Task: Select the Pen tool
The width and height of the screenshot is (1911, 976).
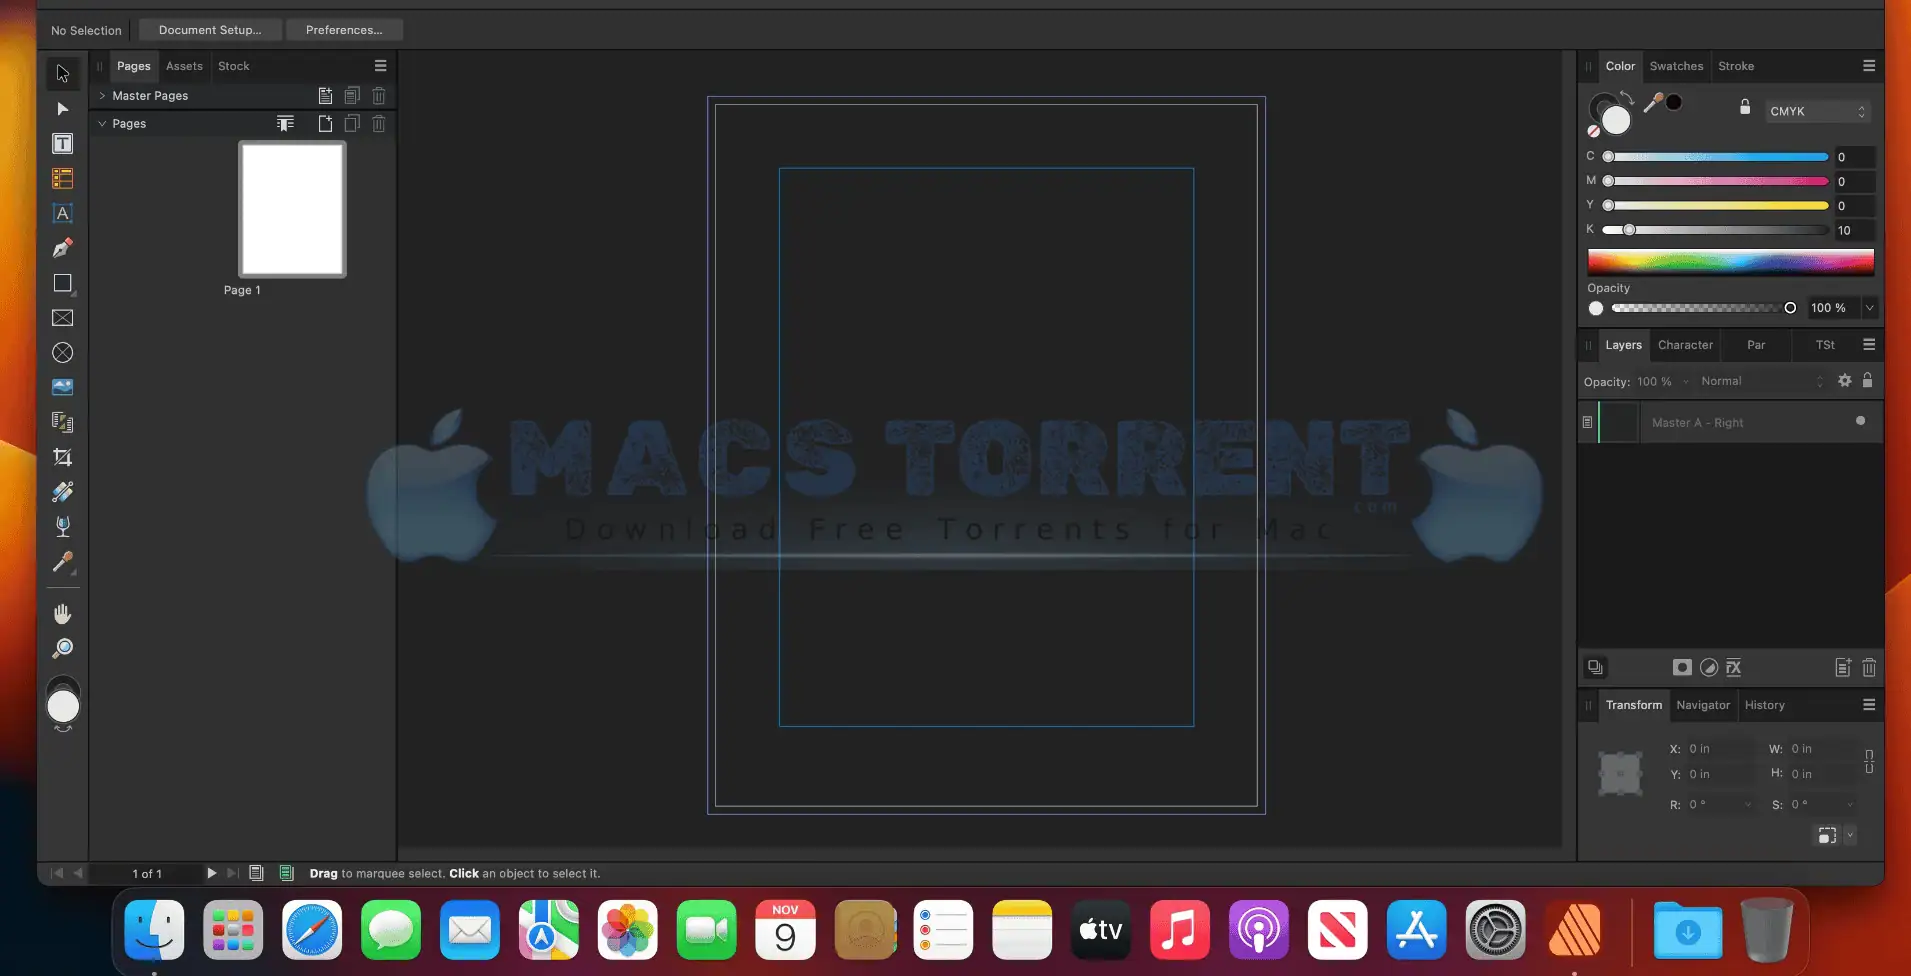Action: [63, 248]
